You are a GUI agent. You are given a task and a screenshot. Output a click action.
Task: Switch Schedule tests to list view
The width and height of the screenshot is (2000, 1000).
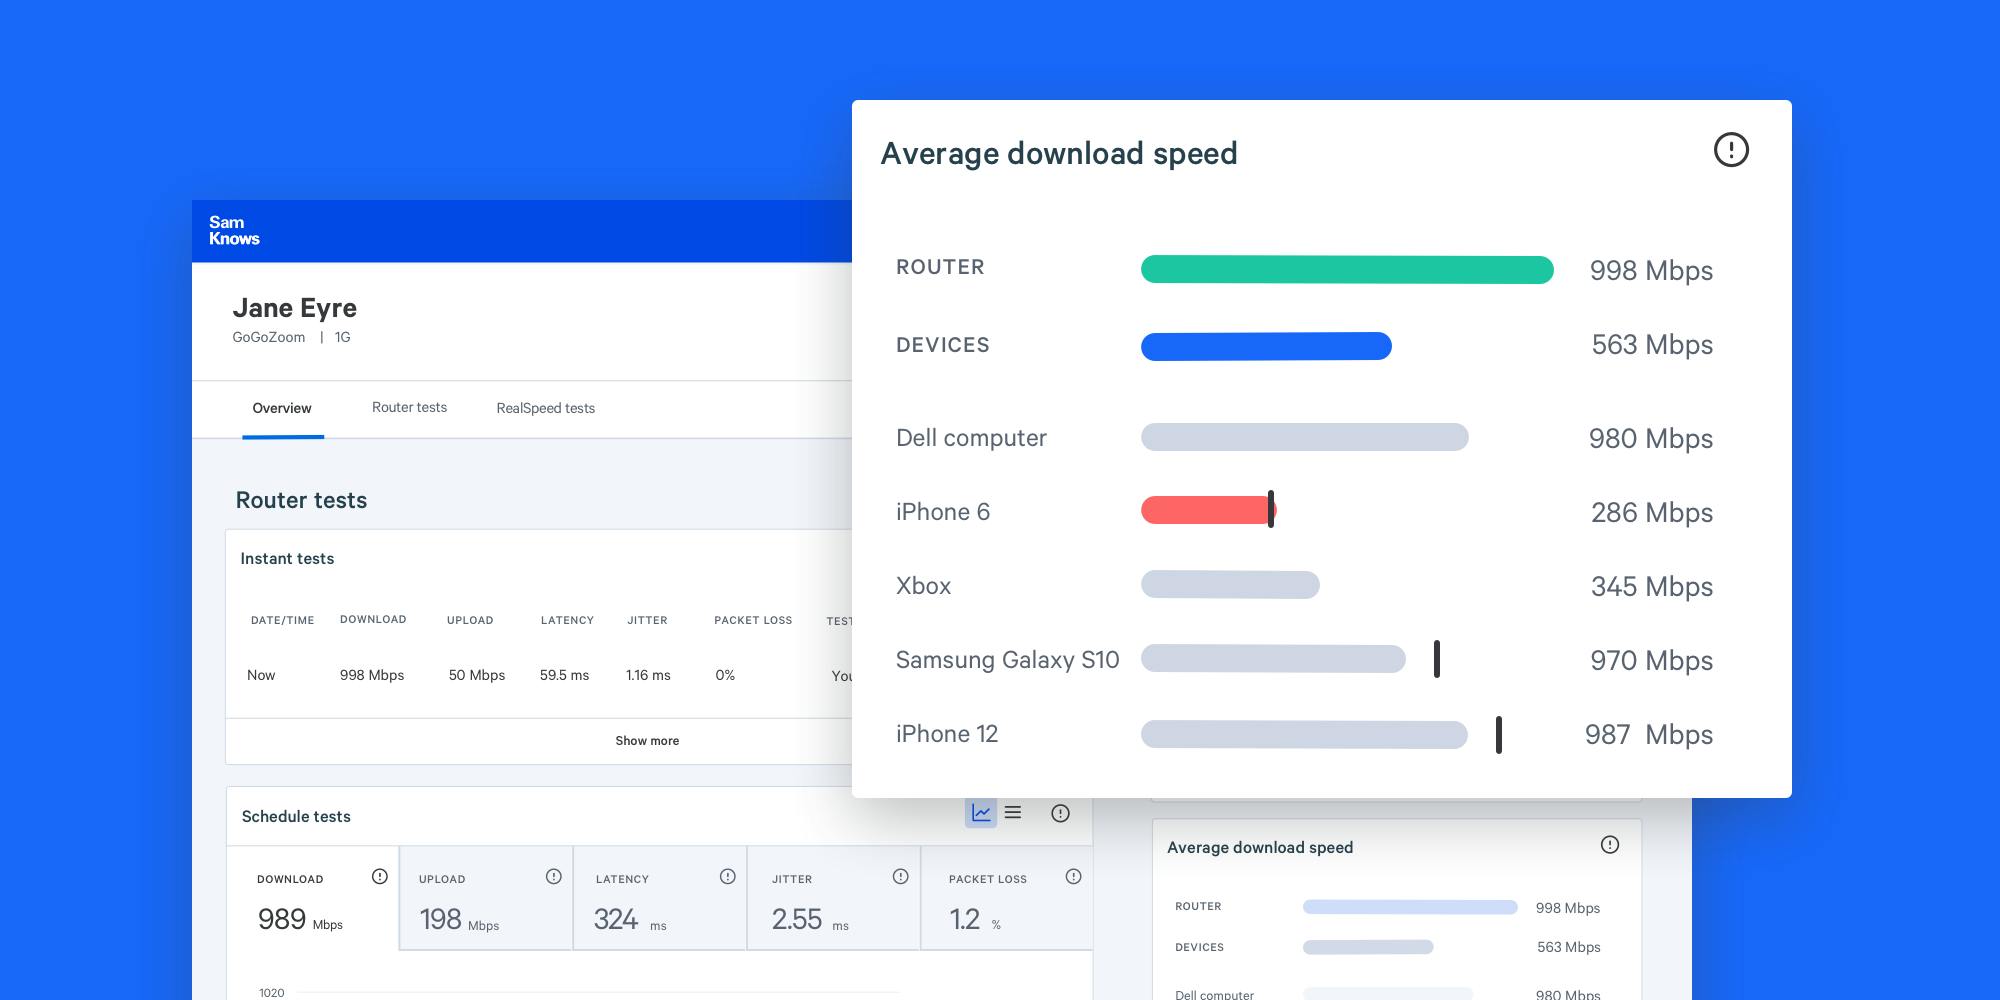[1013, 813]
